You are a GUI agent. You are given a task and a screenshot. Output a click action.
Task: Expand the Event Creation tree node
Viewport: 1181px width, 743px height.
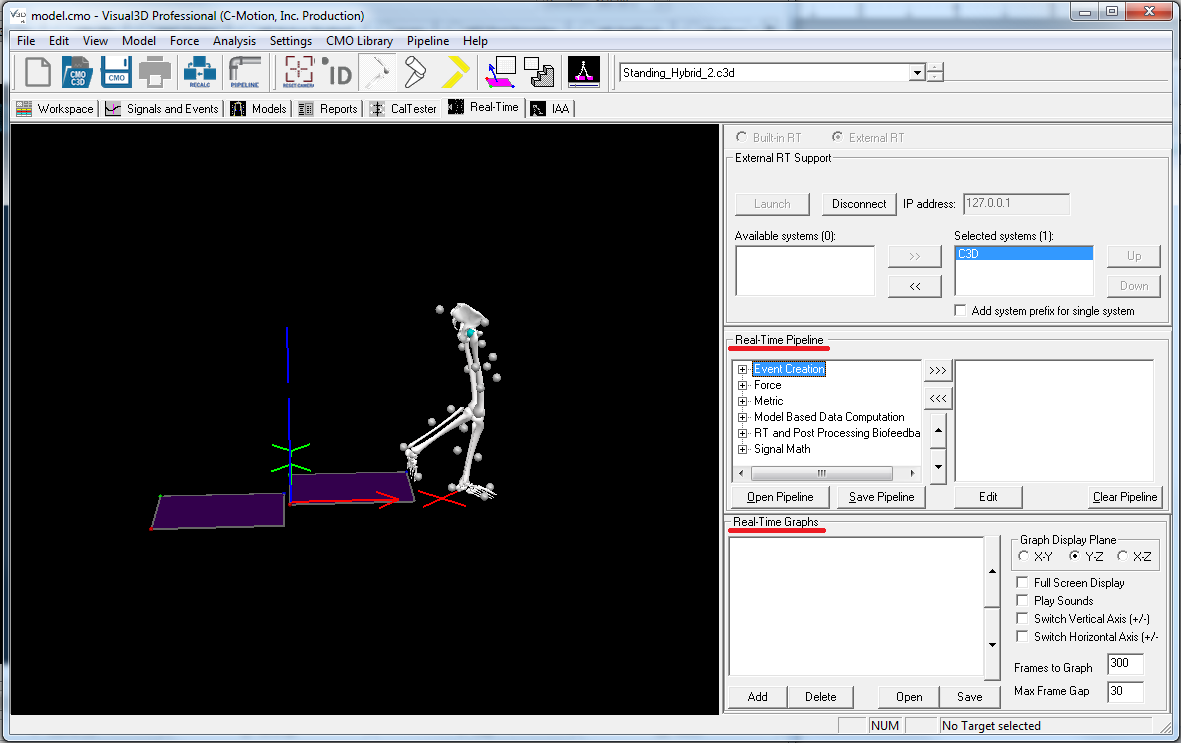click(x=743, y=369)
